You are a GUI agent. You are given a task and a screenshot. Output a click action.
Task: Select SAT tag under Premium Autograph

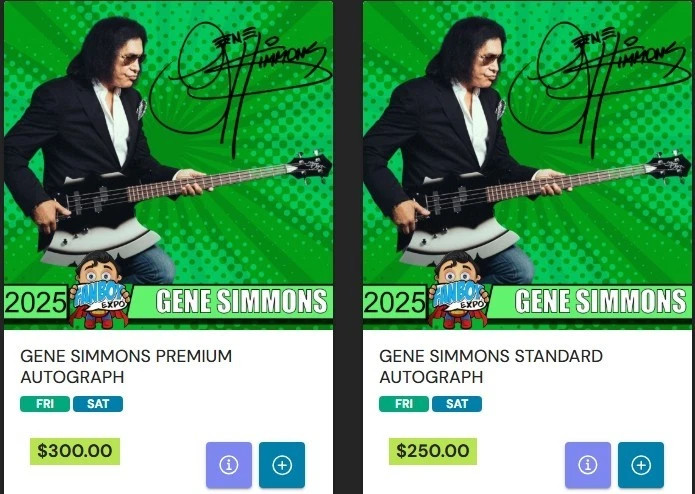pos(98,404)
